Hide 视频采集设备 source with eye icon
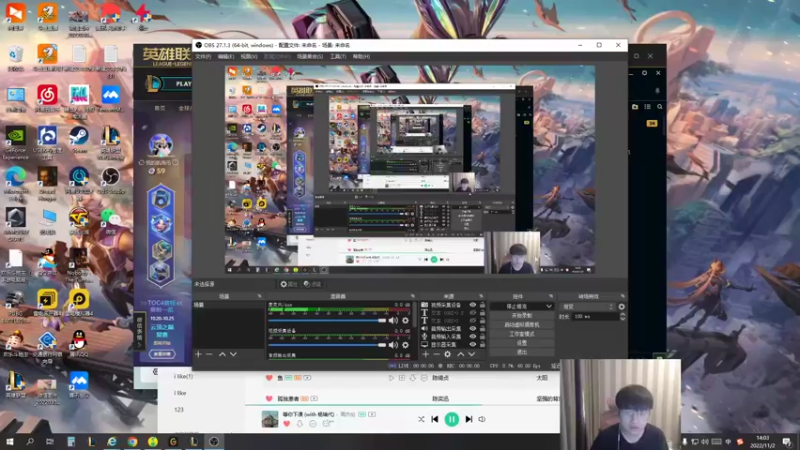The image size is (800, 450). pos(472,305)
